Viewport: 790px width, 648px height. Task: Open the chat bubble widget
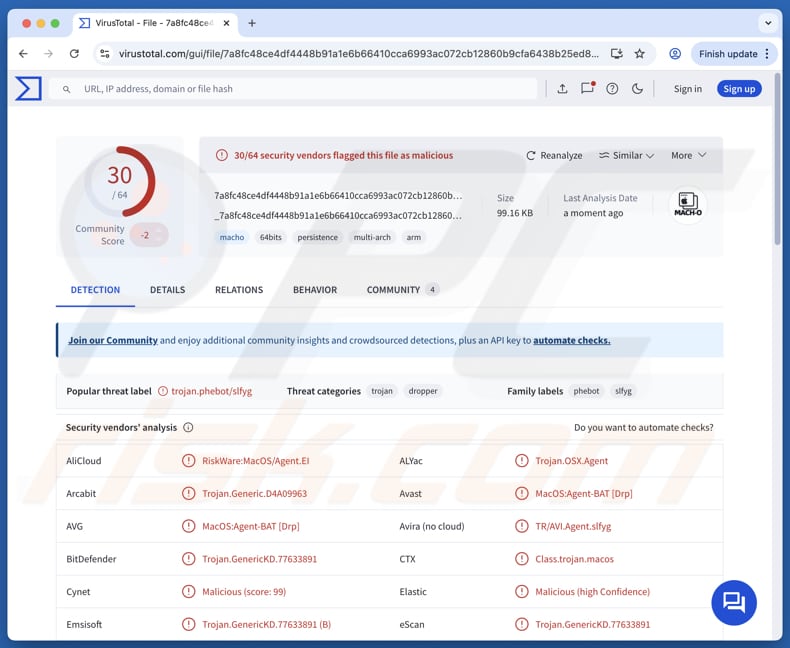tap(734, 602)
